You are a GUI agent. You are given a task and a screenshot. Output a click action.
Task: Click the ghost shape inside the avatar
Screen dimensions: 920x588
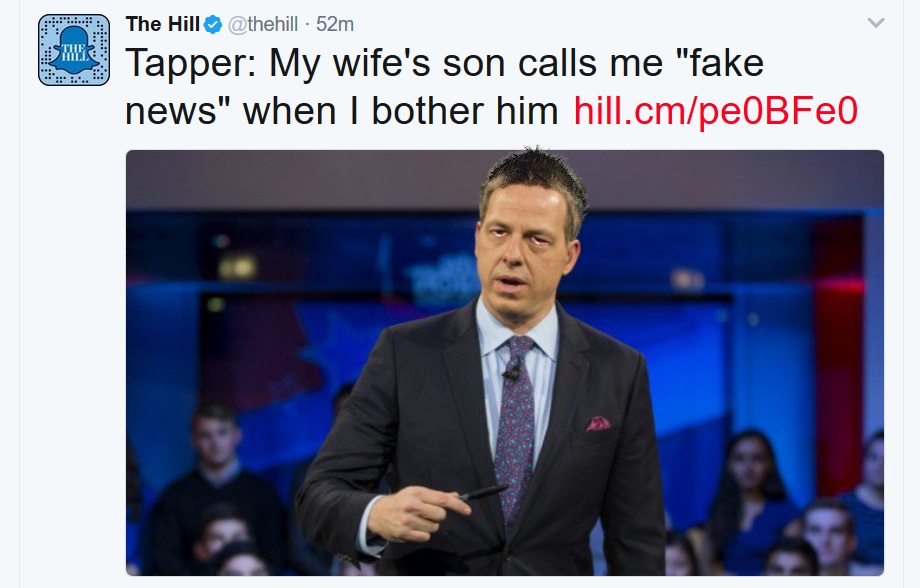point(74,51)
